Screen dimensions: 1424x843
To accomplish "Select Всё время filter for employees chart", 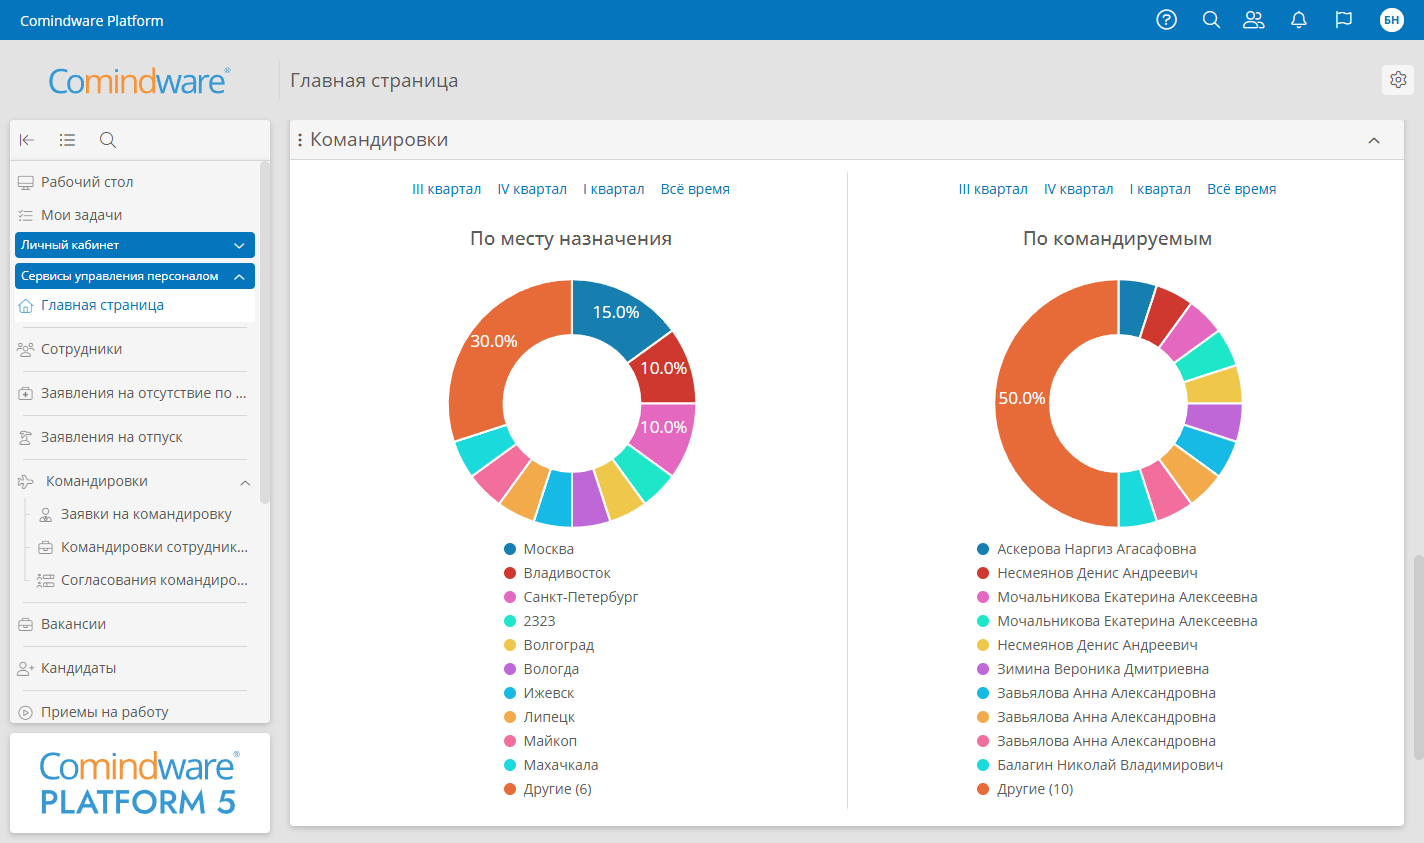I will tap(1241, 189).
